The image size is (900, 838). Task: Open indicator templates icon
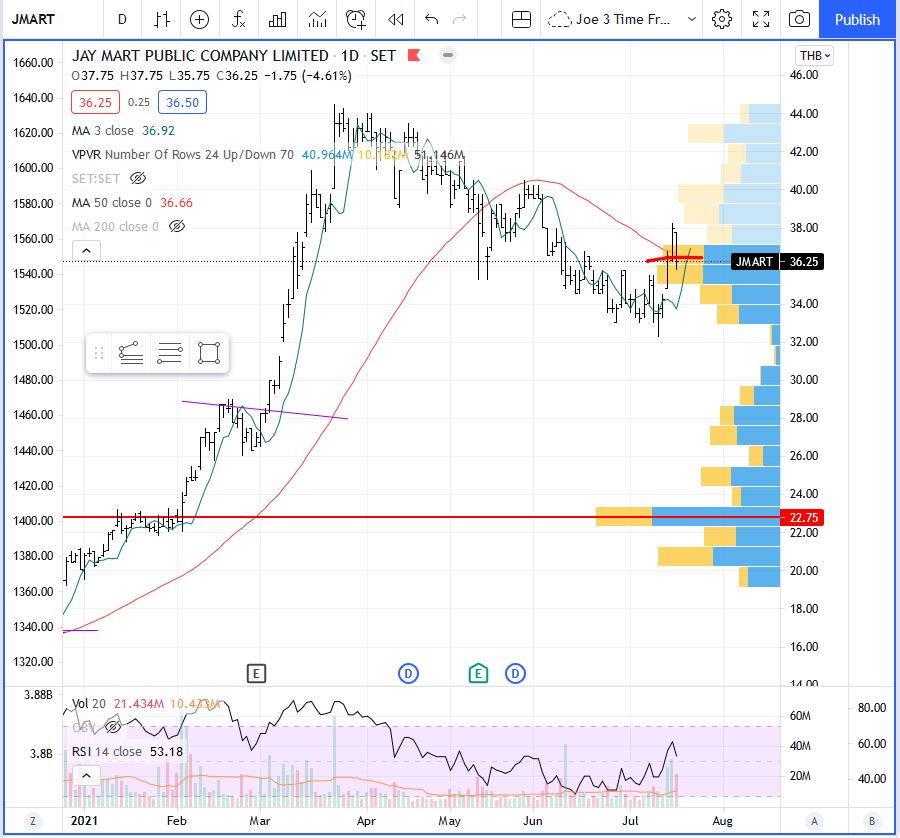point(317,20)
